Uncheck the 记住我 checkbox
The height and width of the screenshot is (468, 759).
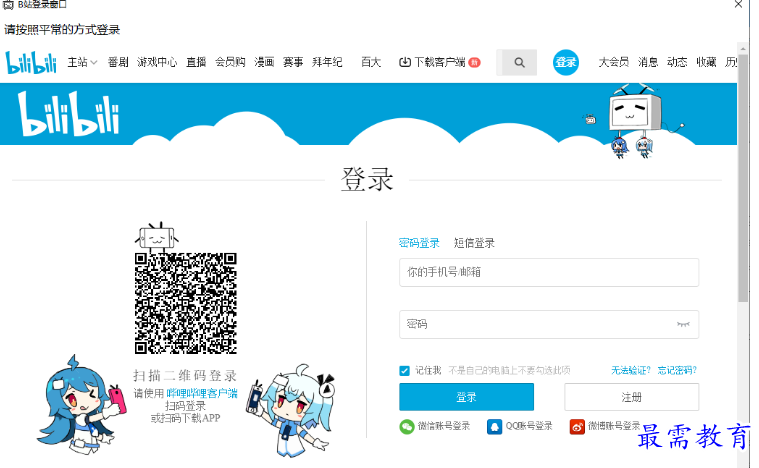pos(405,371)
